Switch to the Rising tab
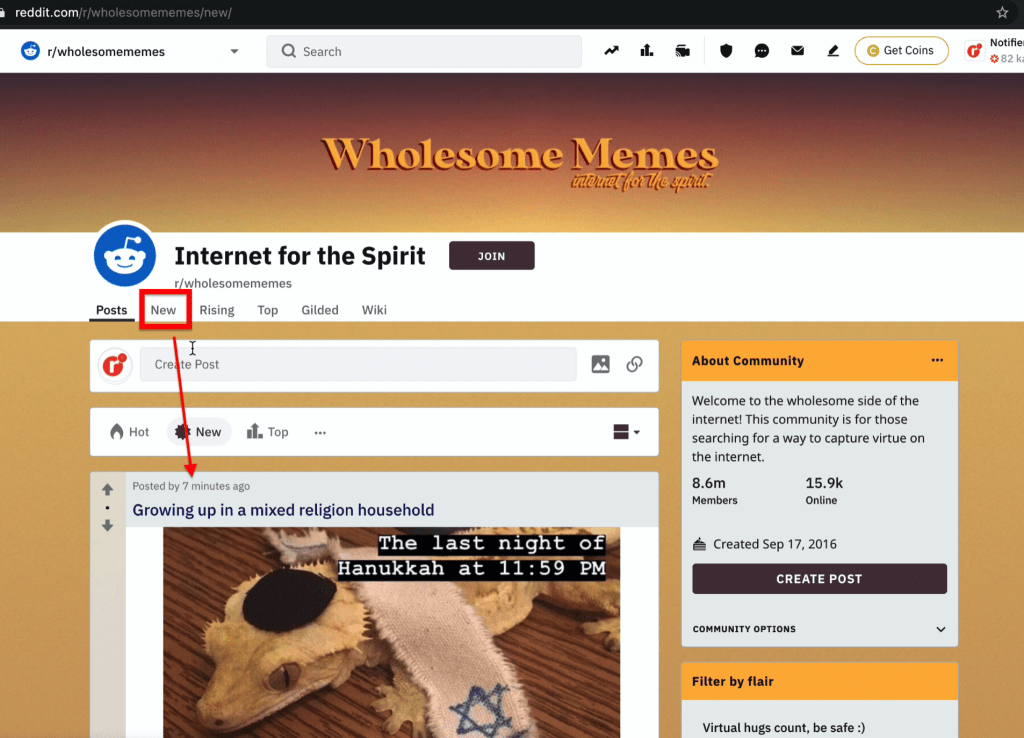The height and width of the screenshot is (738, 1024). pos(217,310)
